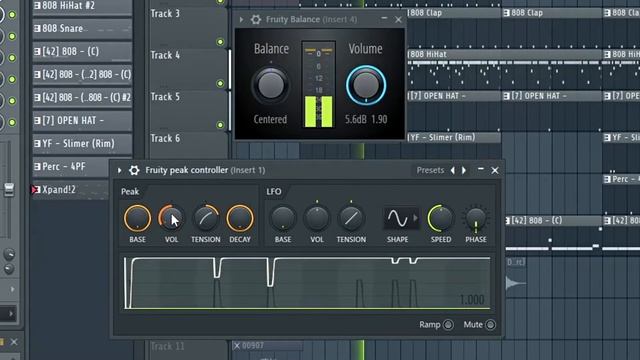Expand Fruity peak controller options arrow
The height and width of the screenshot is (360, 640).
120,170
